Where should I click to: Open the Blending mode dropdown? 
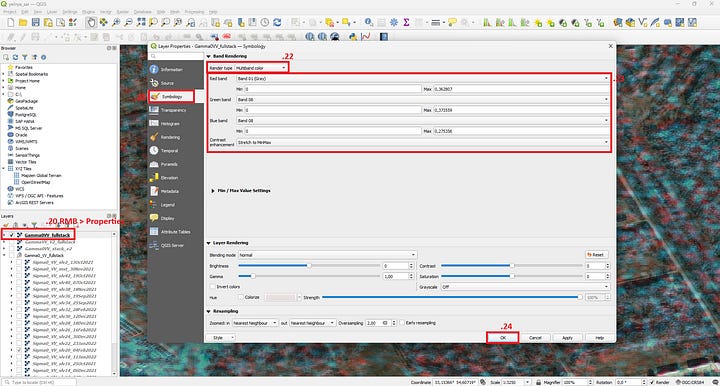coord(326,255)
